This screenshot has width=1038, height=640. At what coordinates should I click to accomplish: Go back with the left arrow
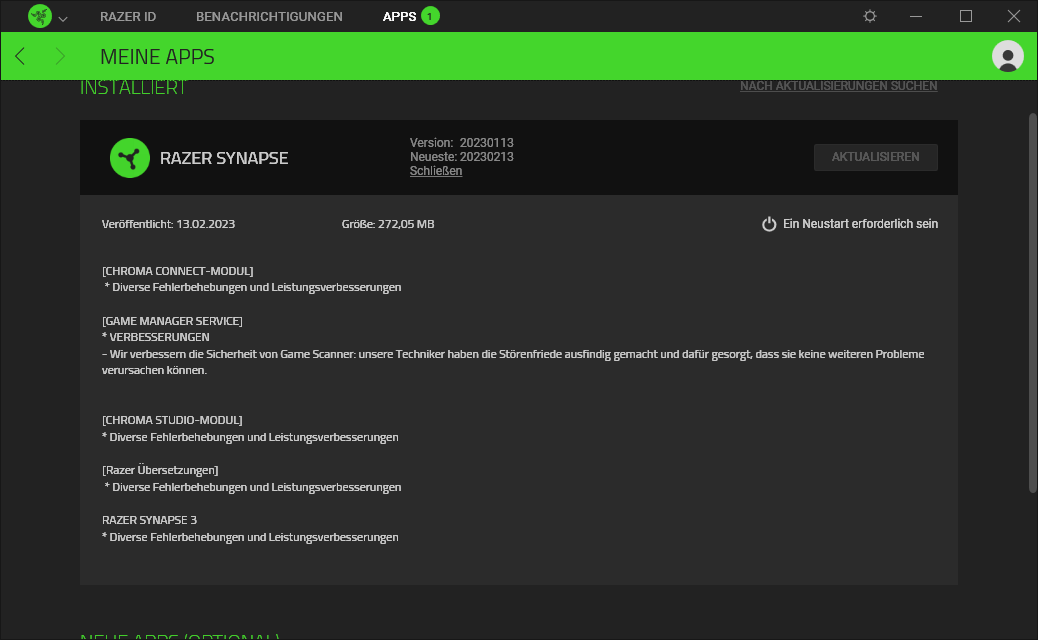tap(20, 56)
